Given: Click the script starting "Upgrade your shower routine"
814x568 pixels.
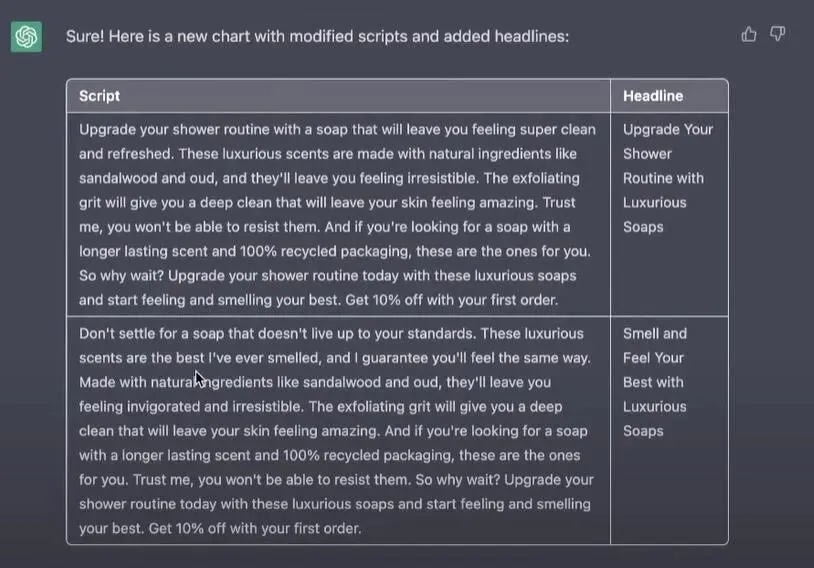Looking at the screenshot, I should click(x=337, y=214).
